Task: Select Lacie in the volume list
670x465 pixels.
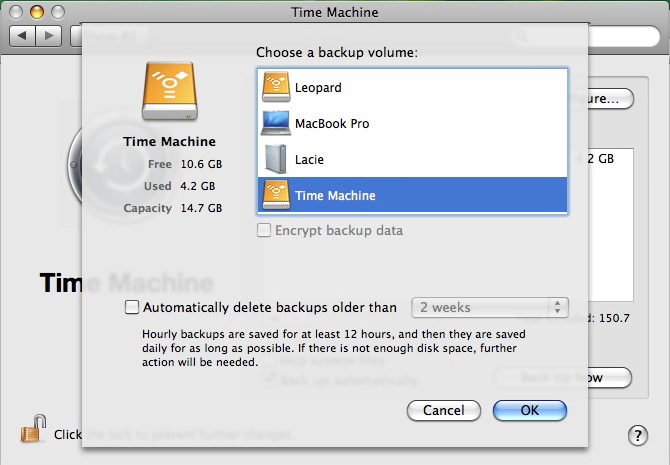Action: (413, 159)
